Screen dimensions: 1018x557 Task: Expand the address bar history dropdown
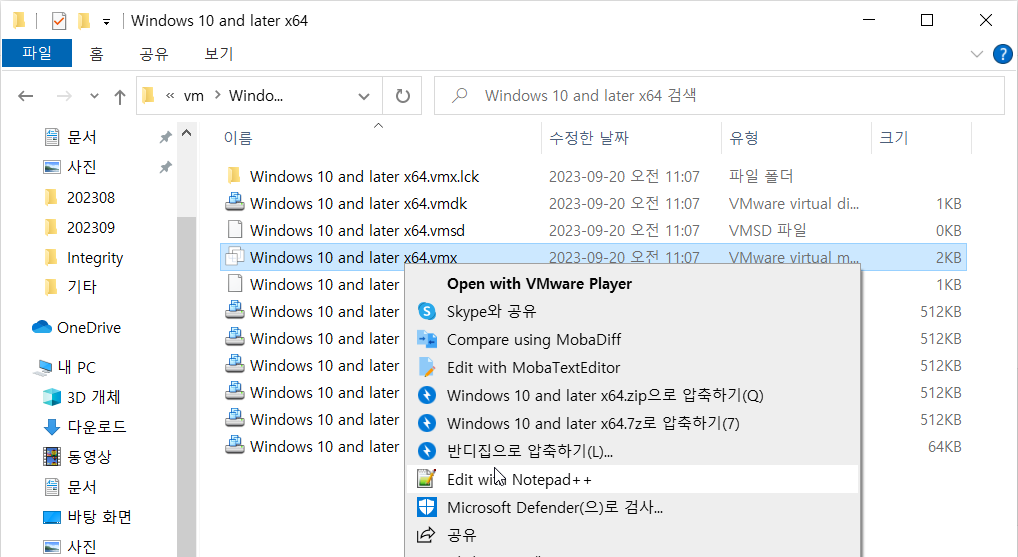364,96
